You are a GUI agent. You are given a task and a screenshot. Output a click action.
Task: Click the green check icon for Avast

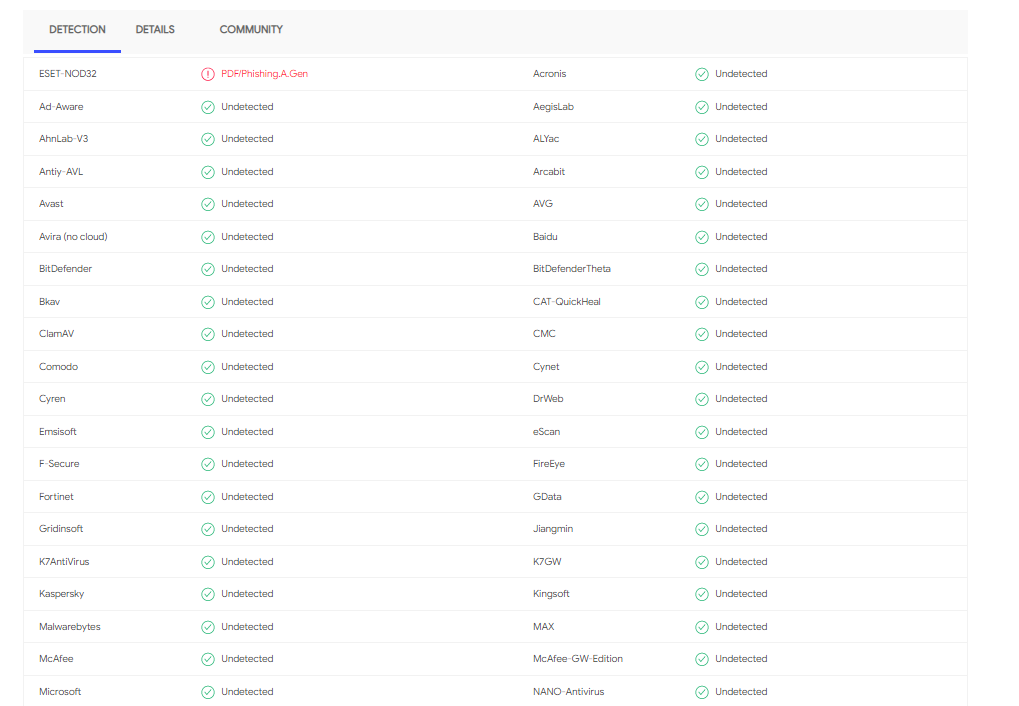click(x=207, y=204)
